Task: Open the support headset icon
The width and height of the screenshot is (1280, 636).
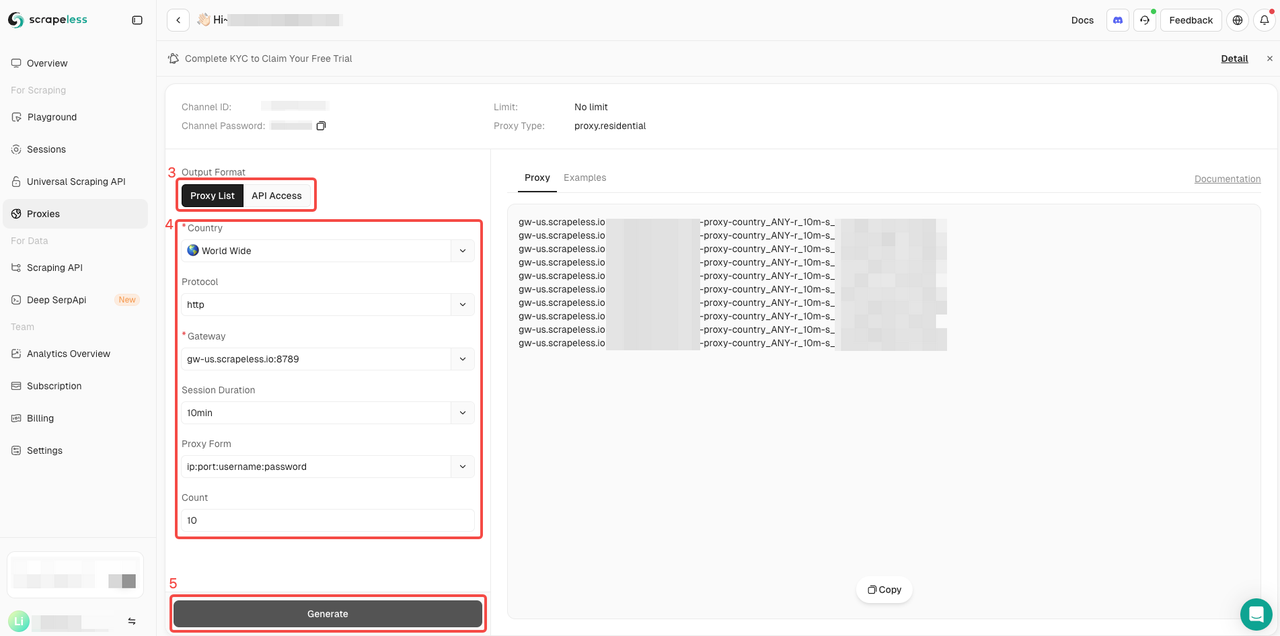Action: [x=1144, y=20]
